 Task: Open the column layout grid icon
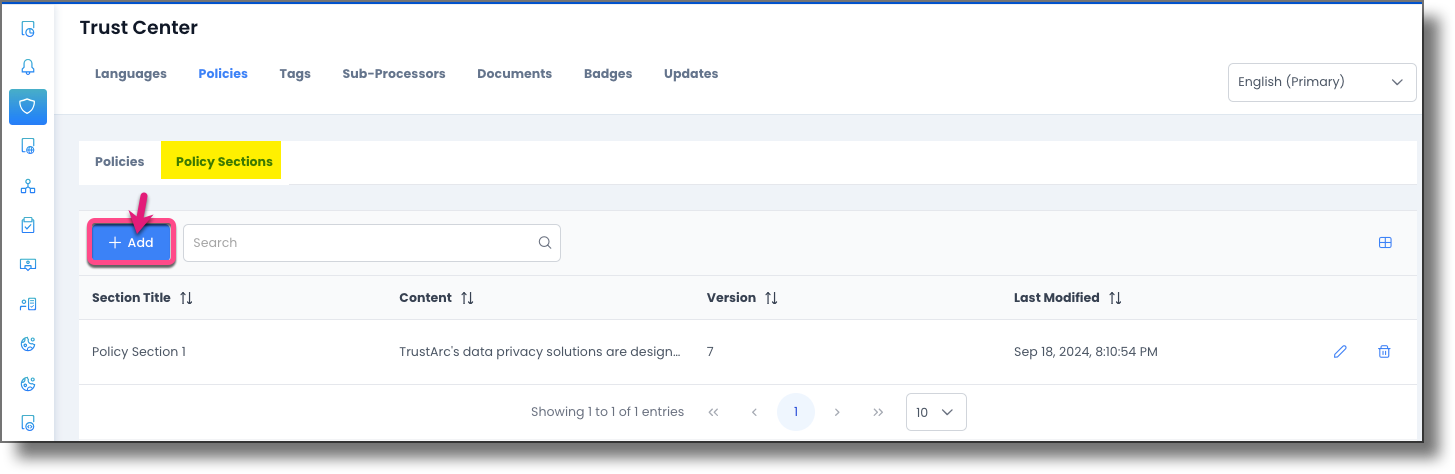pos(1385,242)
